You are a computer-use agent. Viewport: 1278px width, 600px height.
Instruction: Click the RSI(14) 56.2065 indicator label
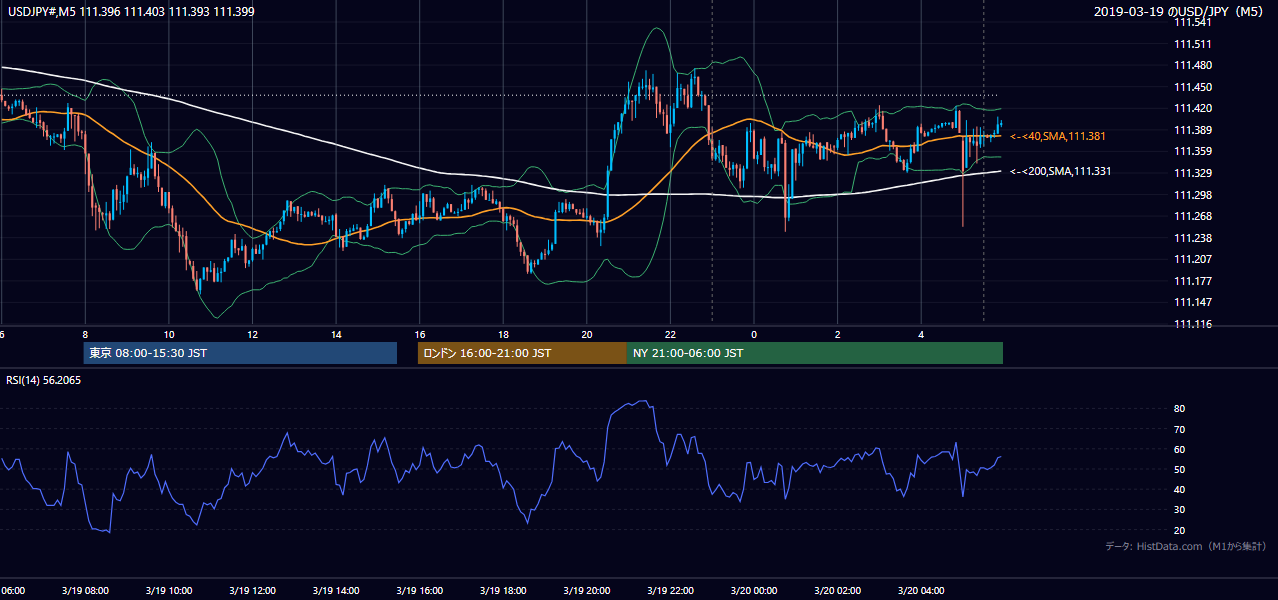[44, 380]
